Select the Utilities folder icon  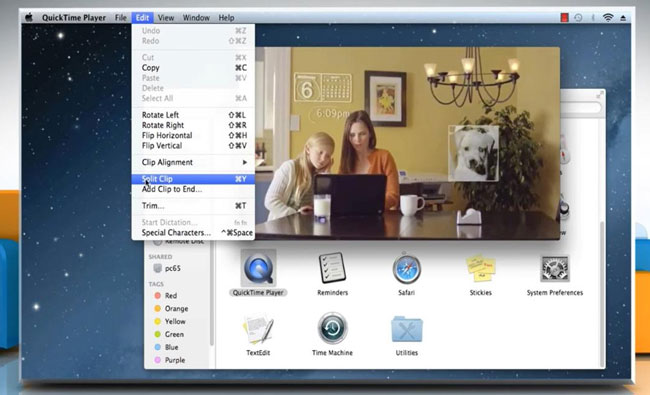407,329
